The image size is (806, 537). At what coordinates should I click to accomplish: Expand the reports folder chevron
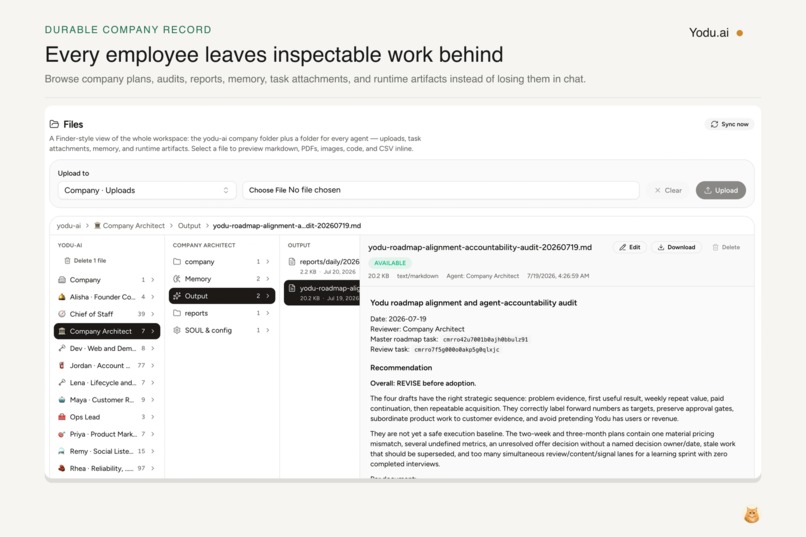(x=268, y=313)
